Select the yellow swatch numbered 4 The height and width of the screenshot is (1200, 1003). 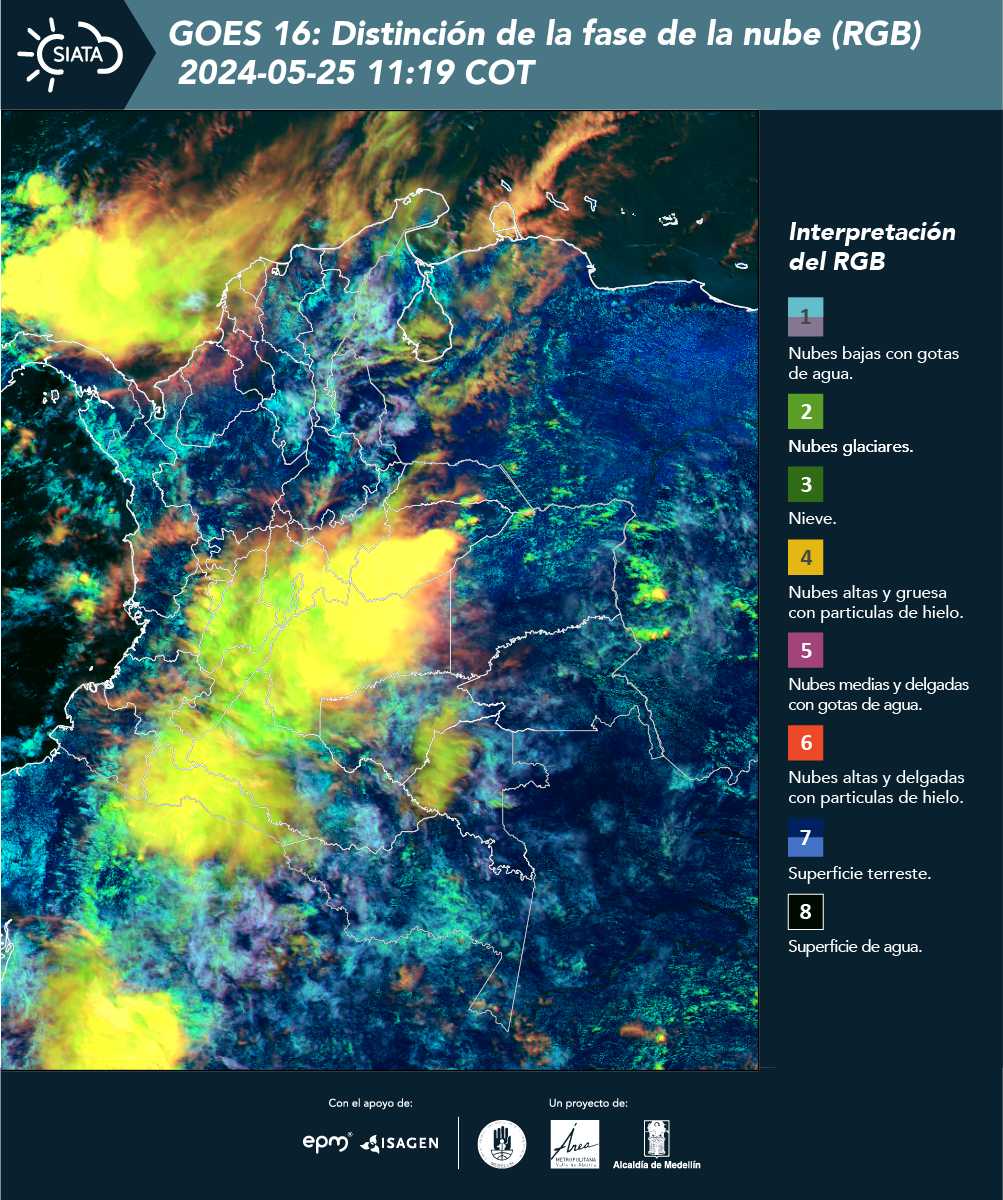pos(805,557)
